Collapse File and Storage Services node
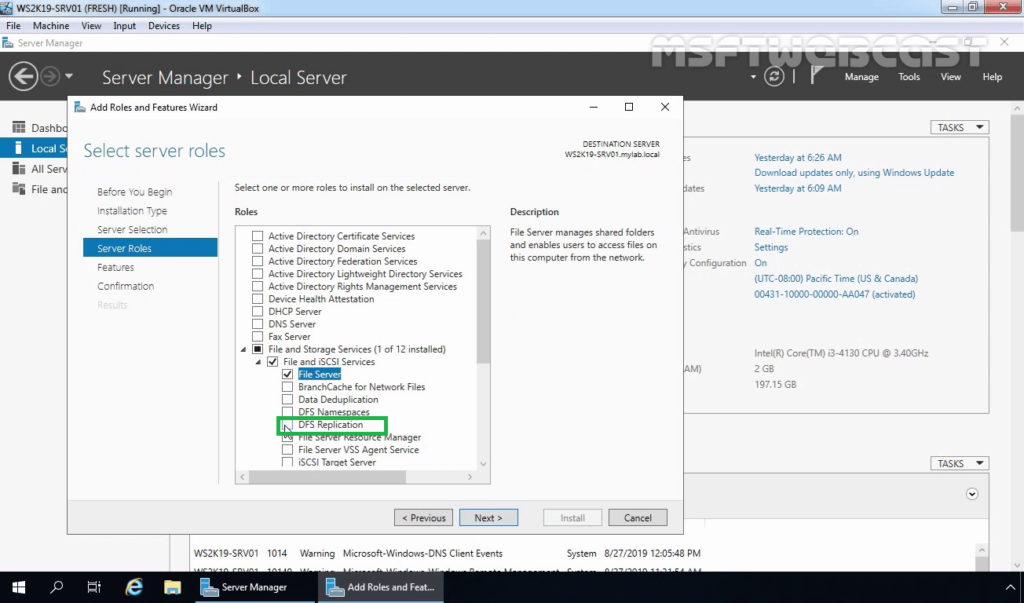 [243, 350]
